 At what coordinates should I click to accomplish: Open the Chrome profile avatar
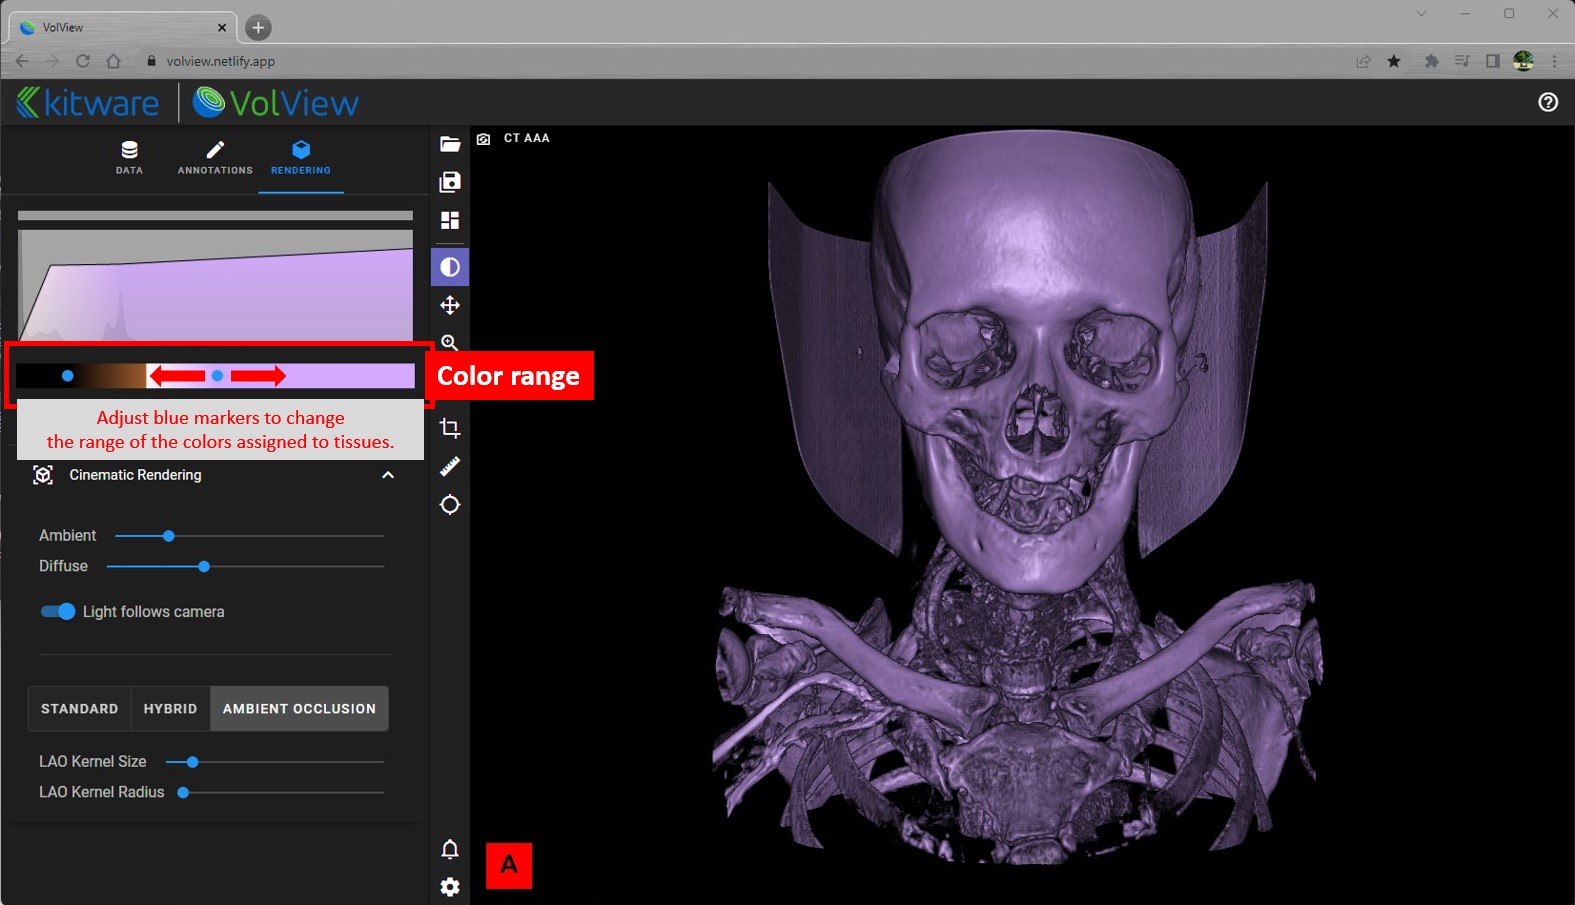pos(1524,61)
